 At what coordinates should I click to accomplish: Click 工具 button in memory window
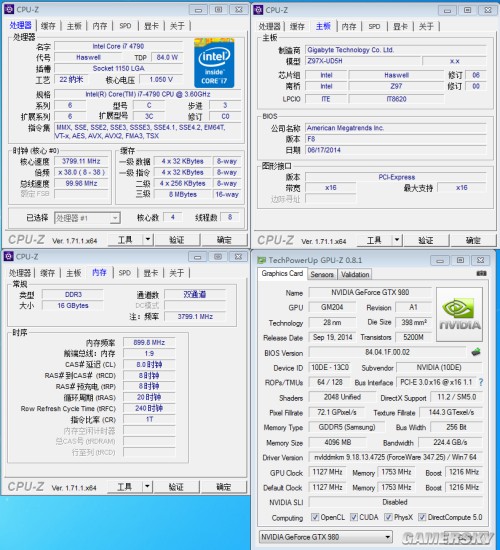125,487
